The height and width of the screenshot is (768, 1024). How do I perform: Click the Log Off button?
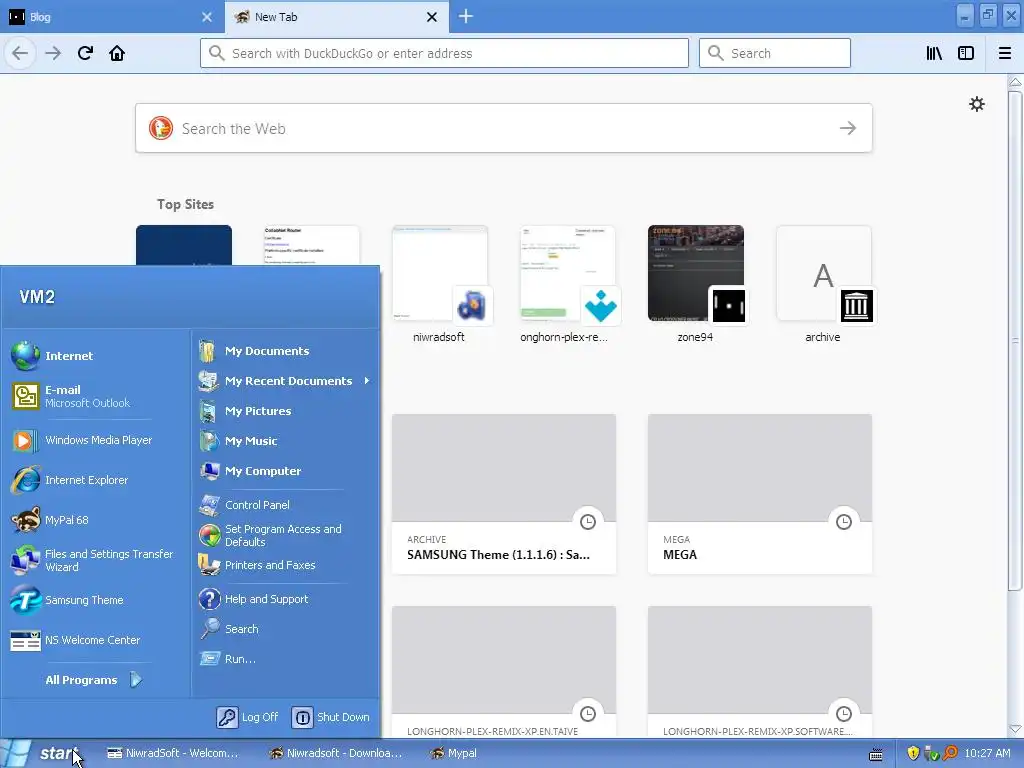[248, 717]
